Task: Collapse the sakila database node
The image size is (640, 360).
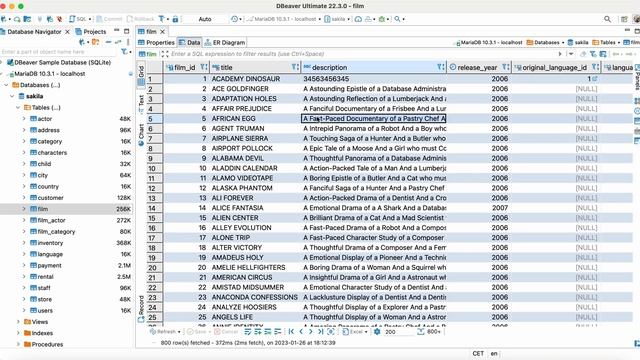Action: 12,96
